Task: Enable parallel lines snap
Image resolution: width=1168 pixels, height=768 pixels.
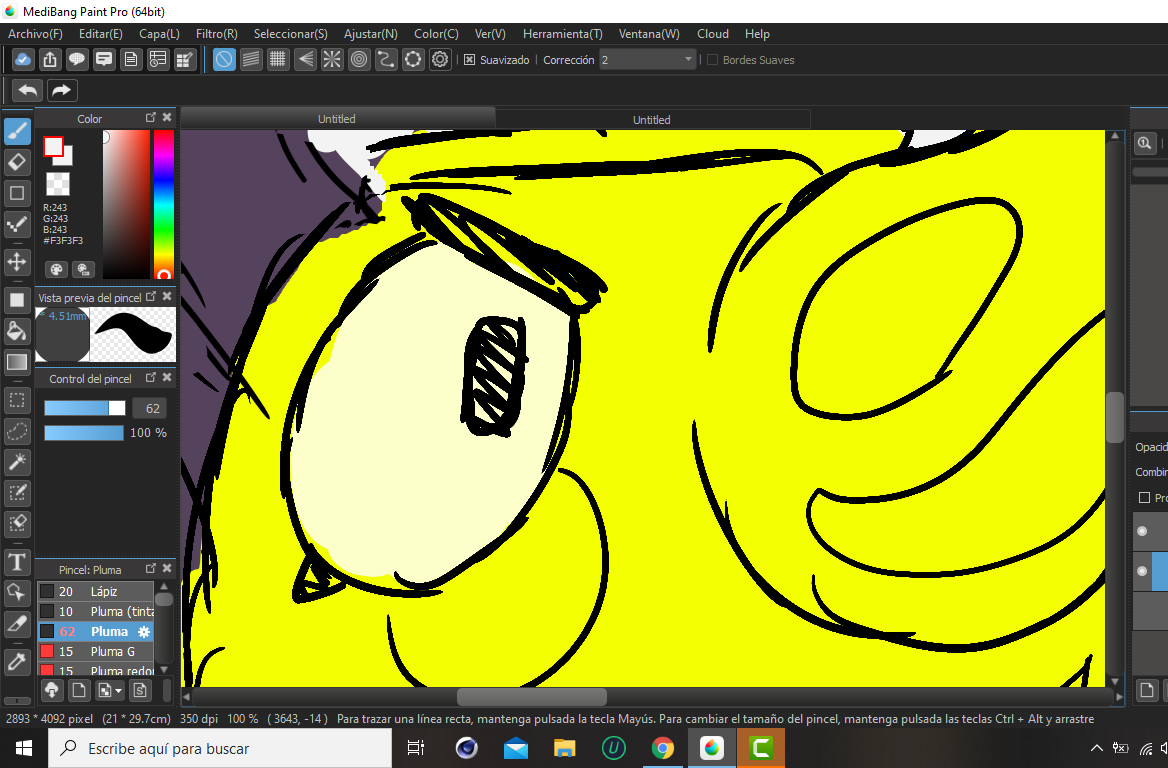Action: 251,60
